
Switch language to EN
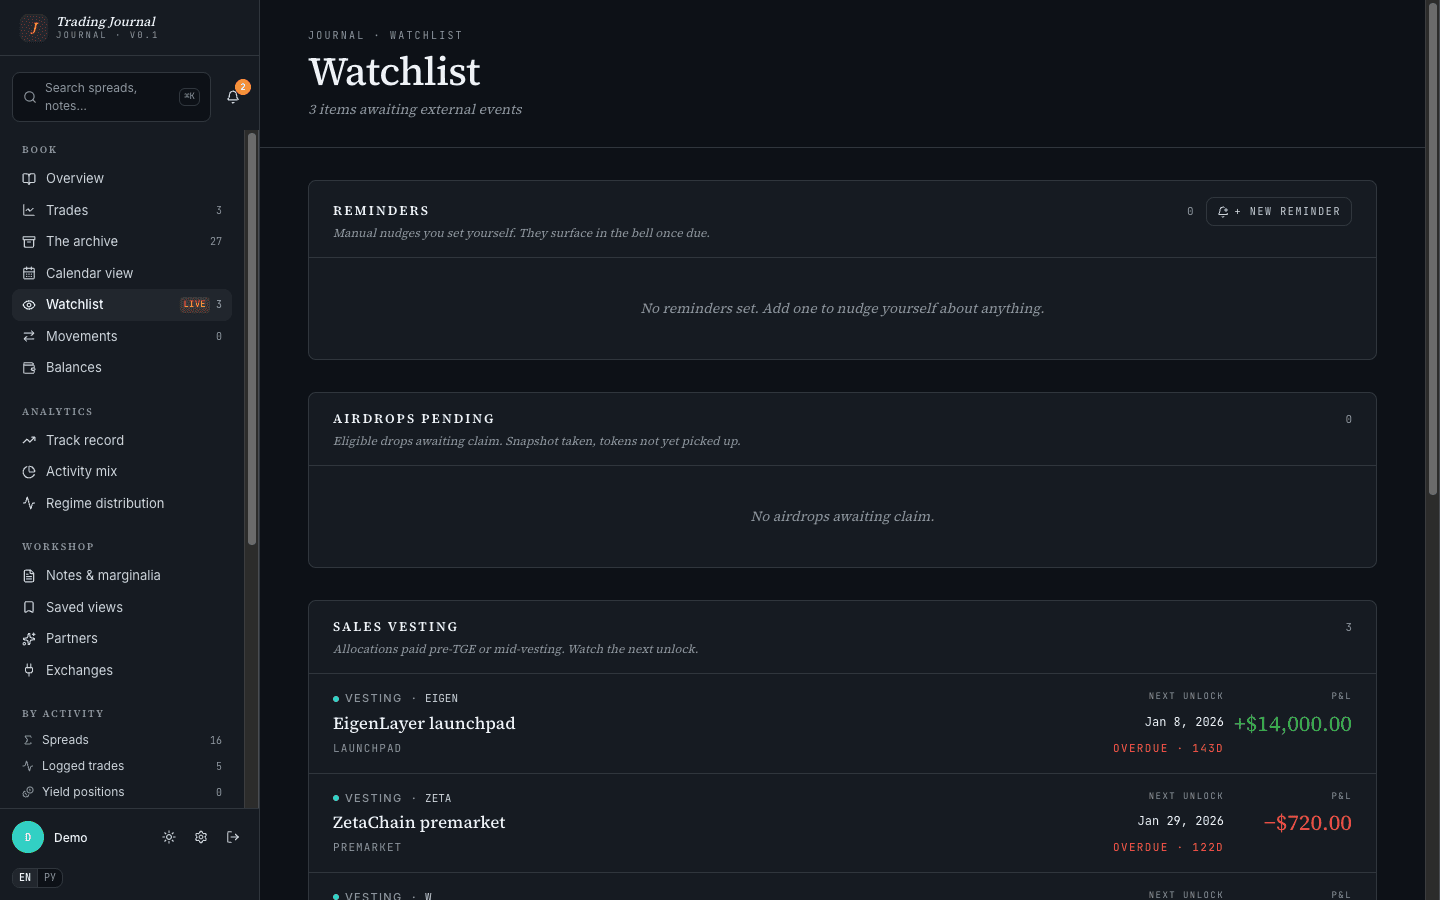(25, 878)
